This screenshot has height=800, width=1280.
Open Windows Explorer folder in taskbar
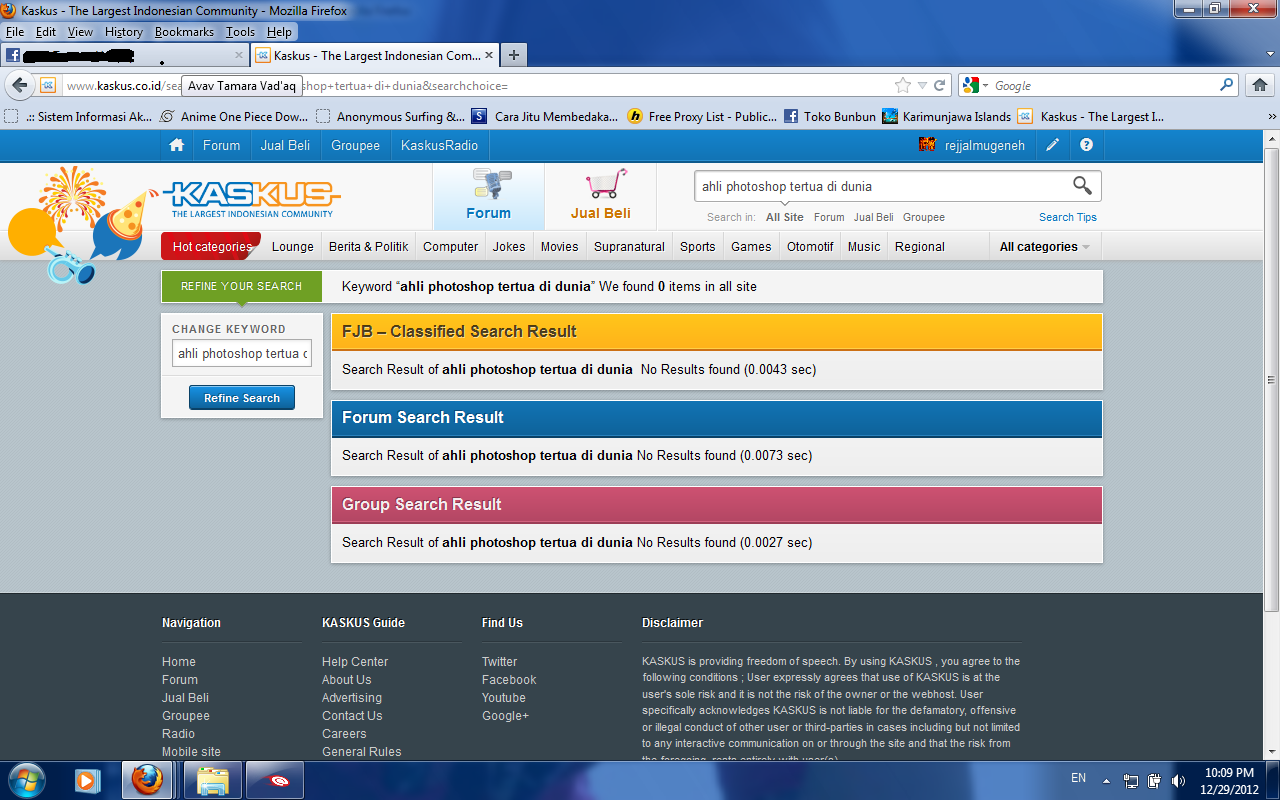212,779
